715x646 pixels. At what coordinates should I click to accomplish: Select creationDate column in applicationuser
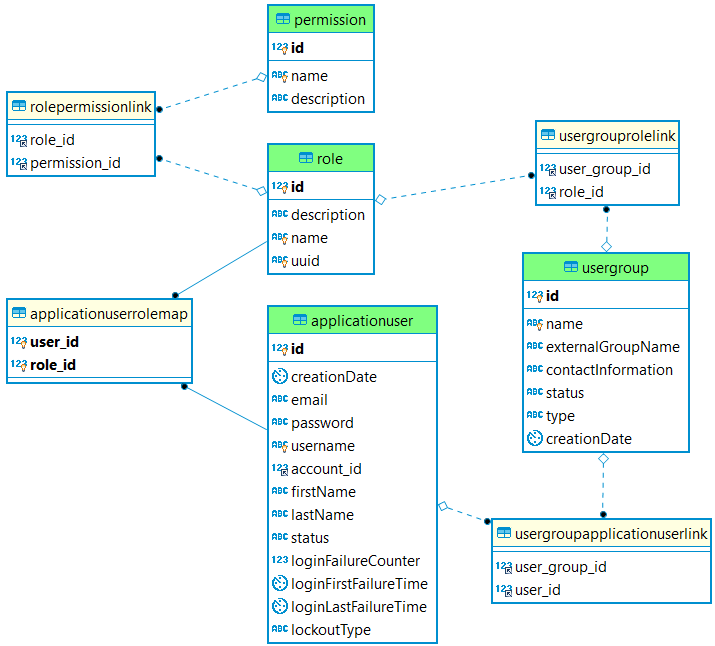(x=352, y=377)
